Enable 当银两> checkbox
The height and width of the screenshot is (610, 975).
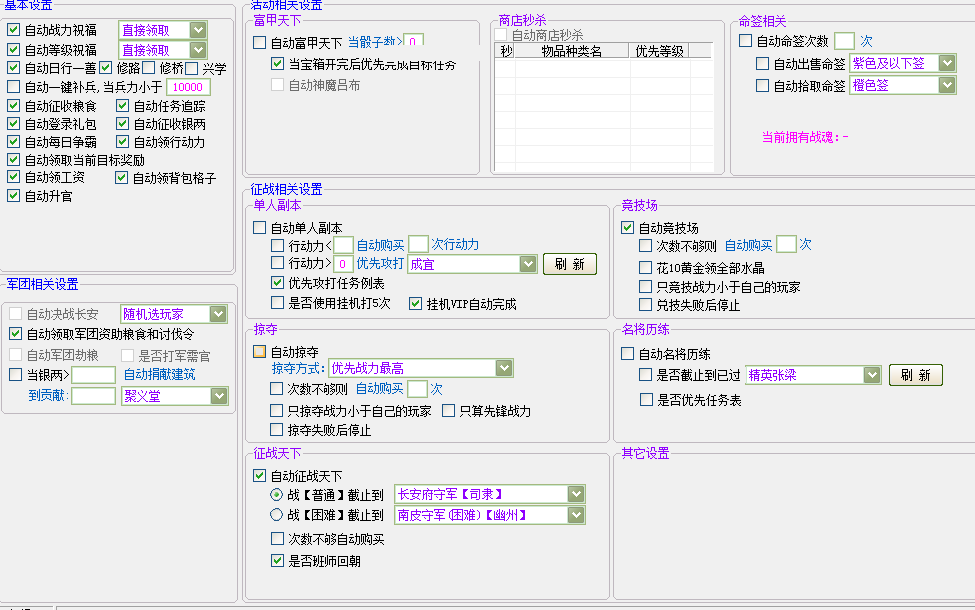[x=16, y=374]
